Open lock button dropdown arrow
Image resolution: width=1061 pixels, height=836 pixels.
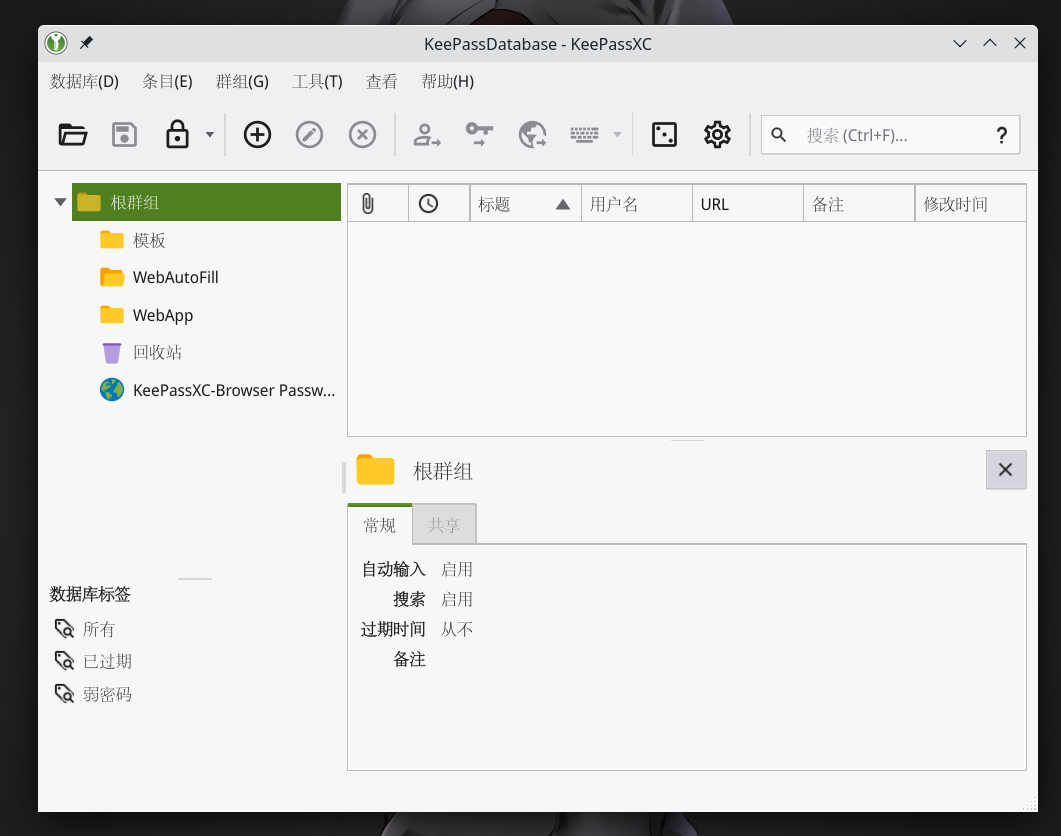point(210,135)
